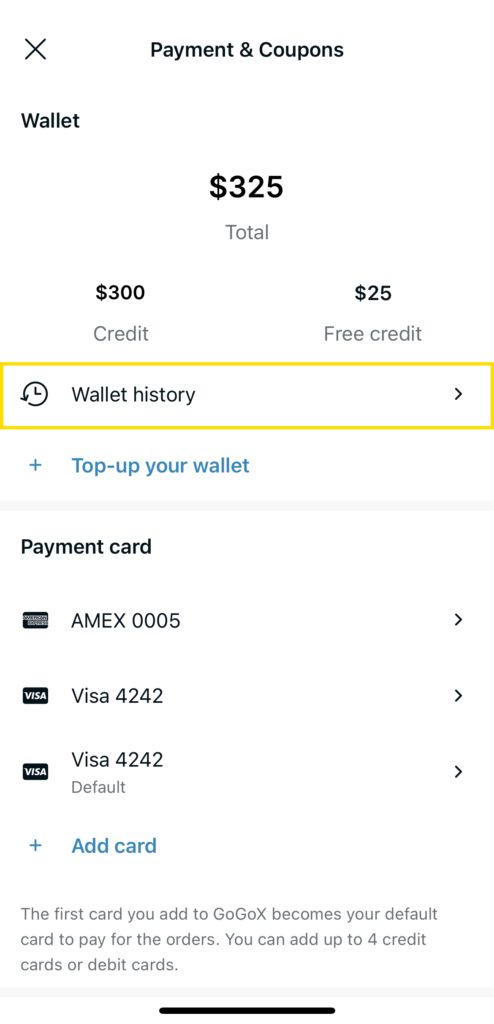Tap the plus icon beside Top-up your wallet
The image size is (494, 1024).
click(x=35, y=466)
